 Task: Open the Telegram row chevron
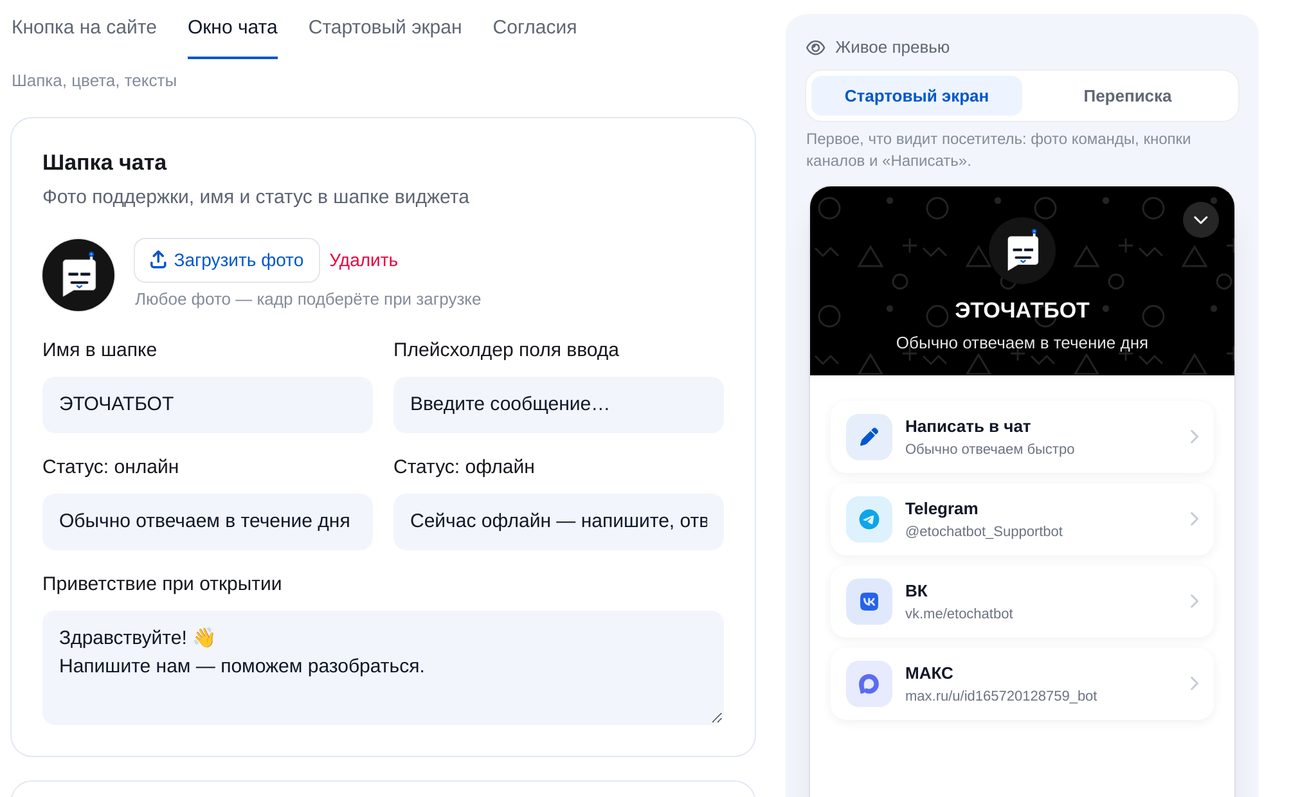click(1194, 520)
